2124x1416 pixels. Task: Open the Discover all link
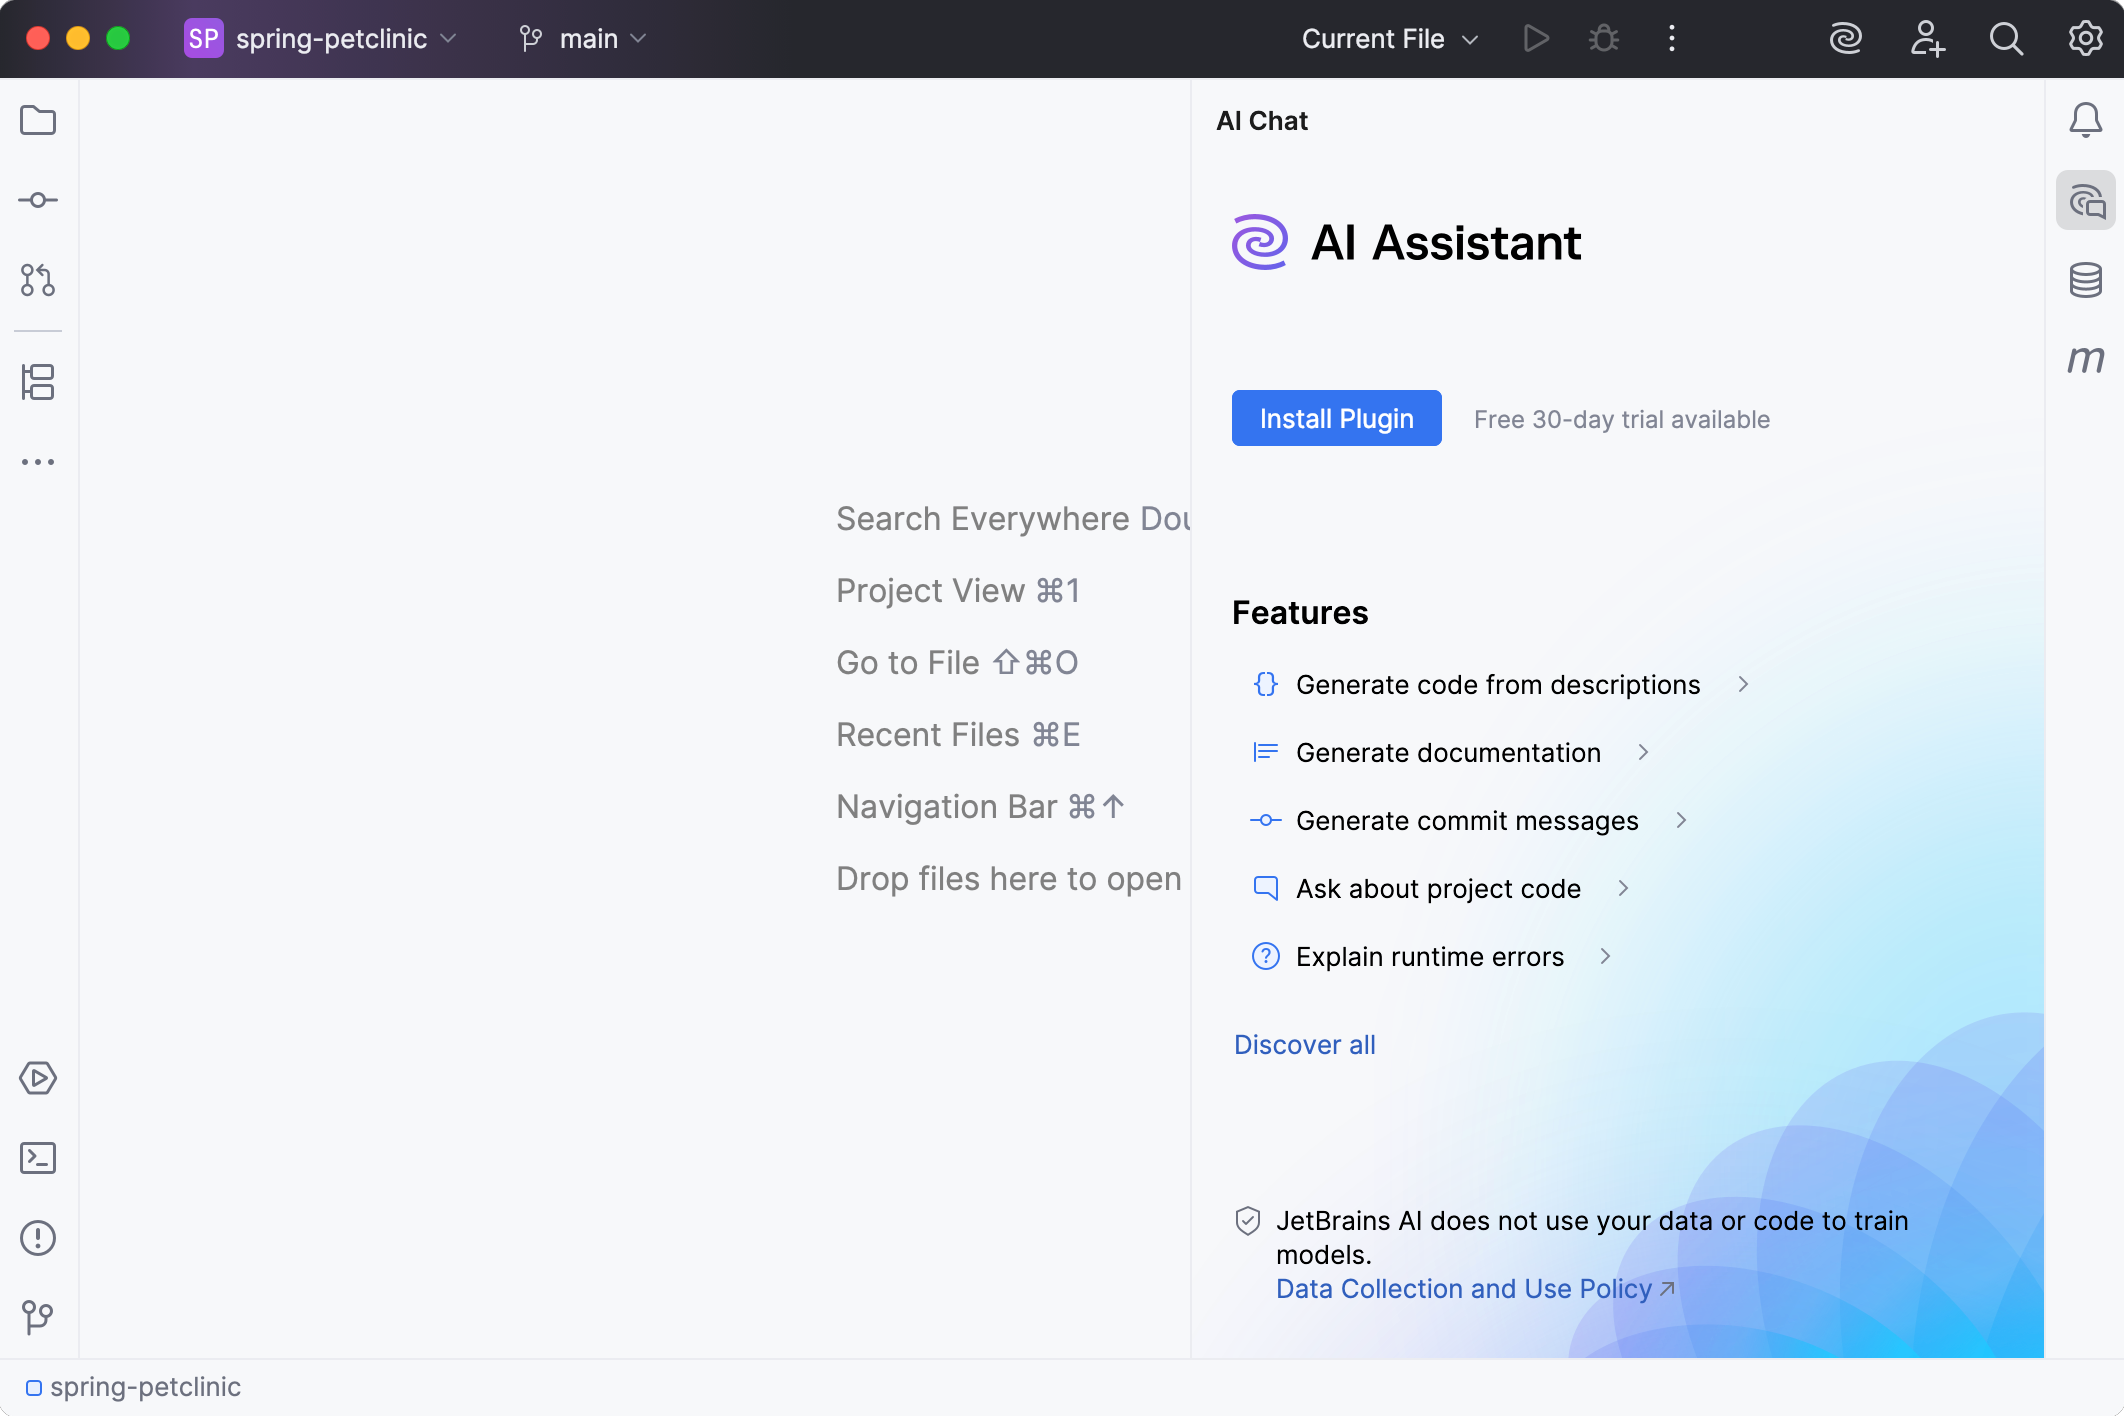[1305, 1044]
